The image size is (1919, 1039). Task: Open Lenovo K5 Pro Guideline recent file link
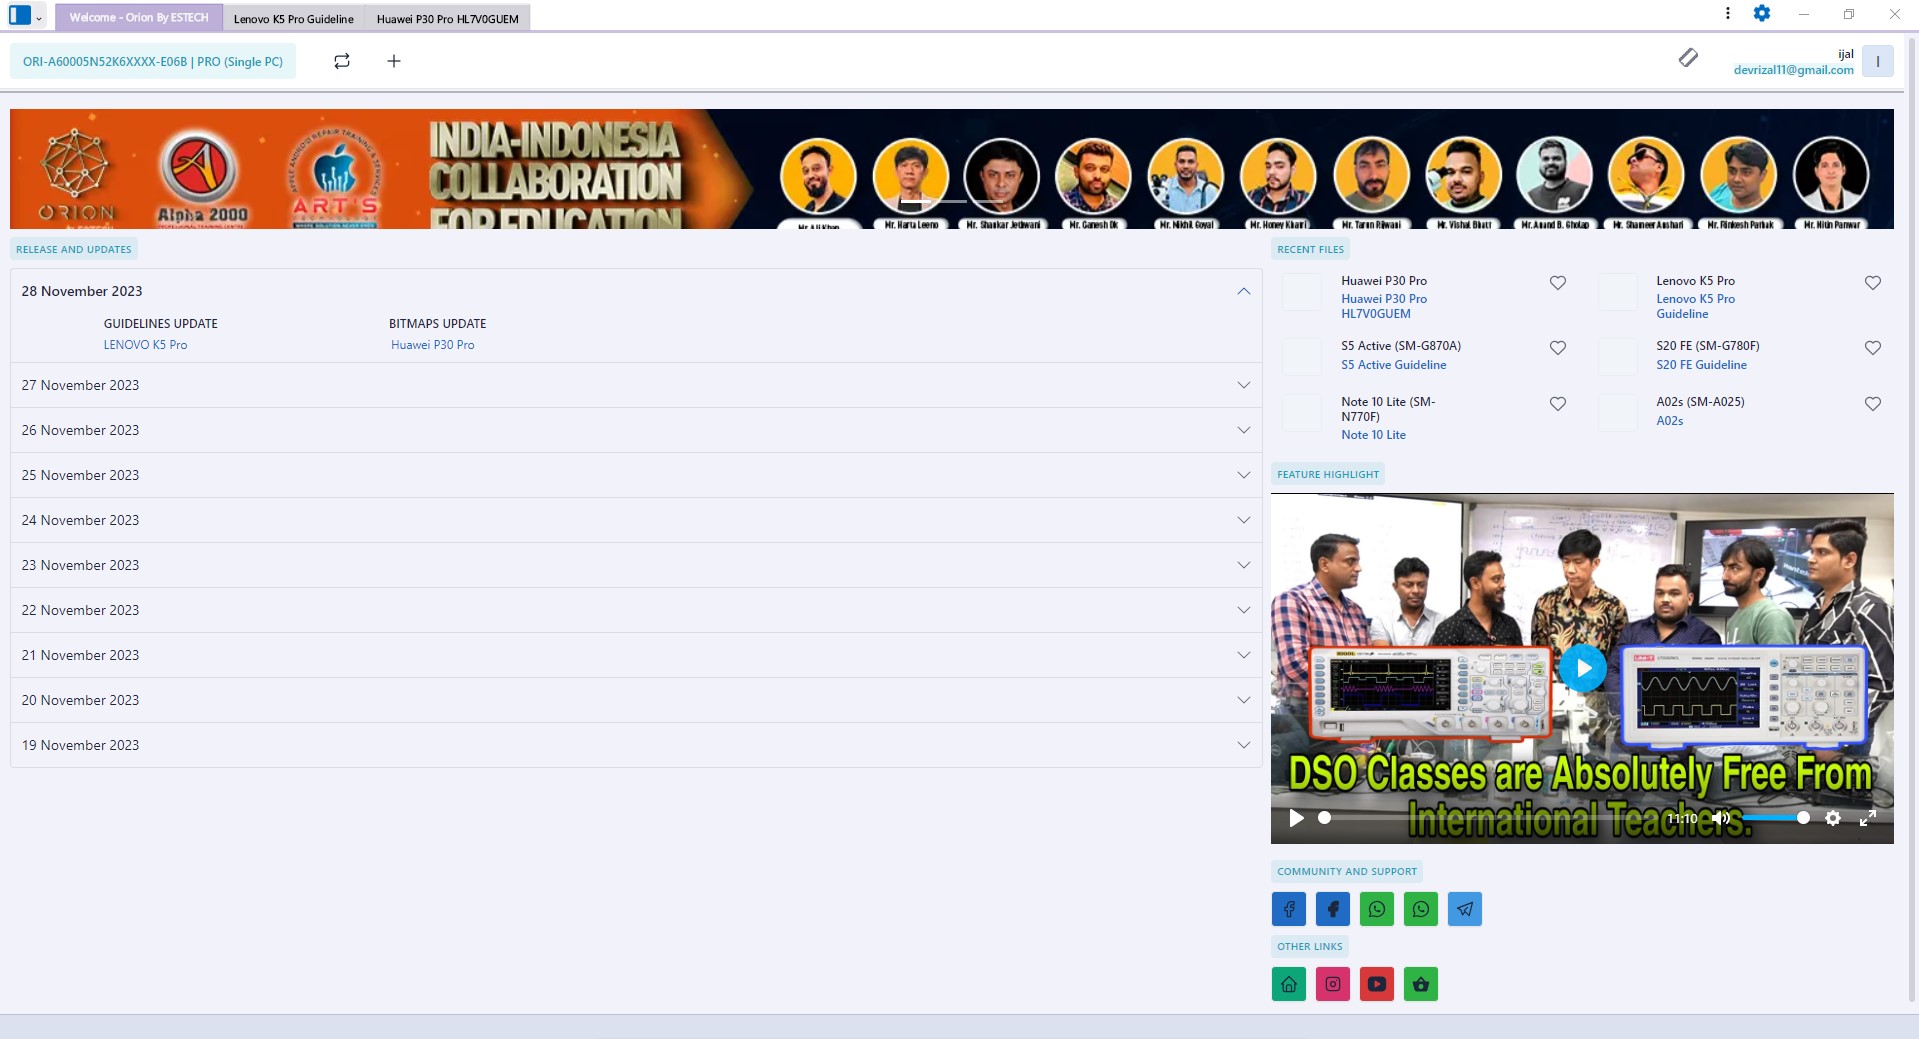tap(1696, 306)
